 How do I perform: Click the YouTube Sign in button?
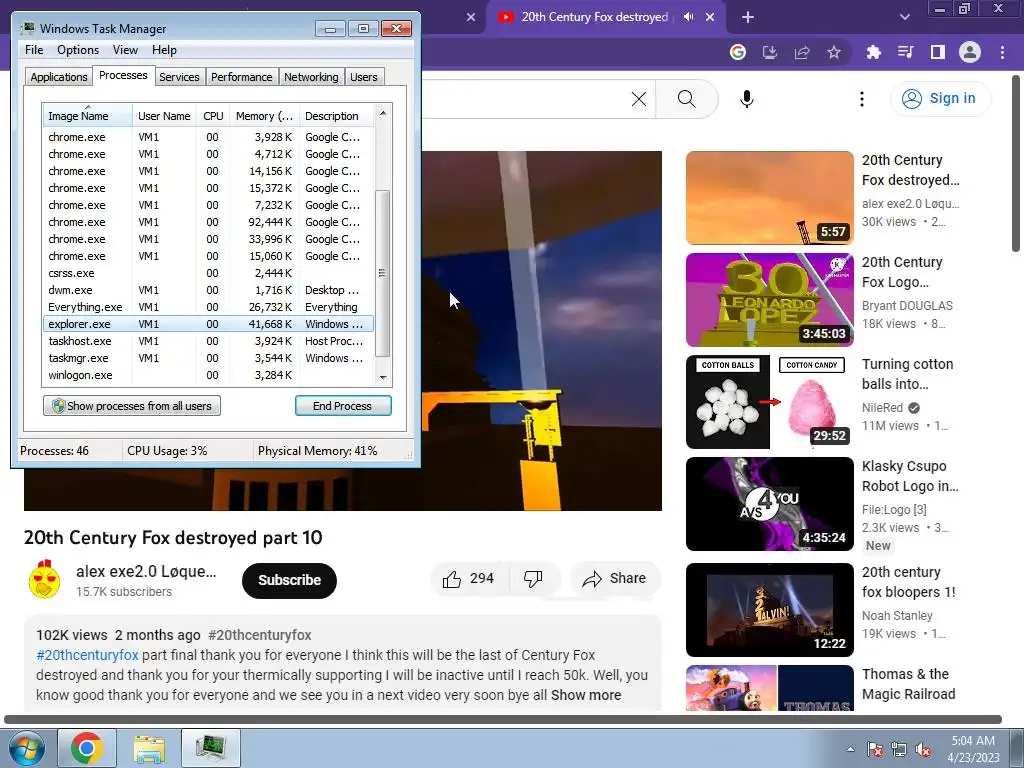click(x=940, y=99)
